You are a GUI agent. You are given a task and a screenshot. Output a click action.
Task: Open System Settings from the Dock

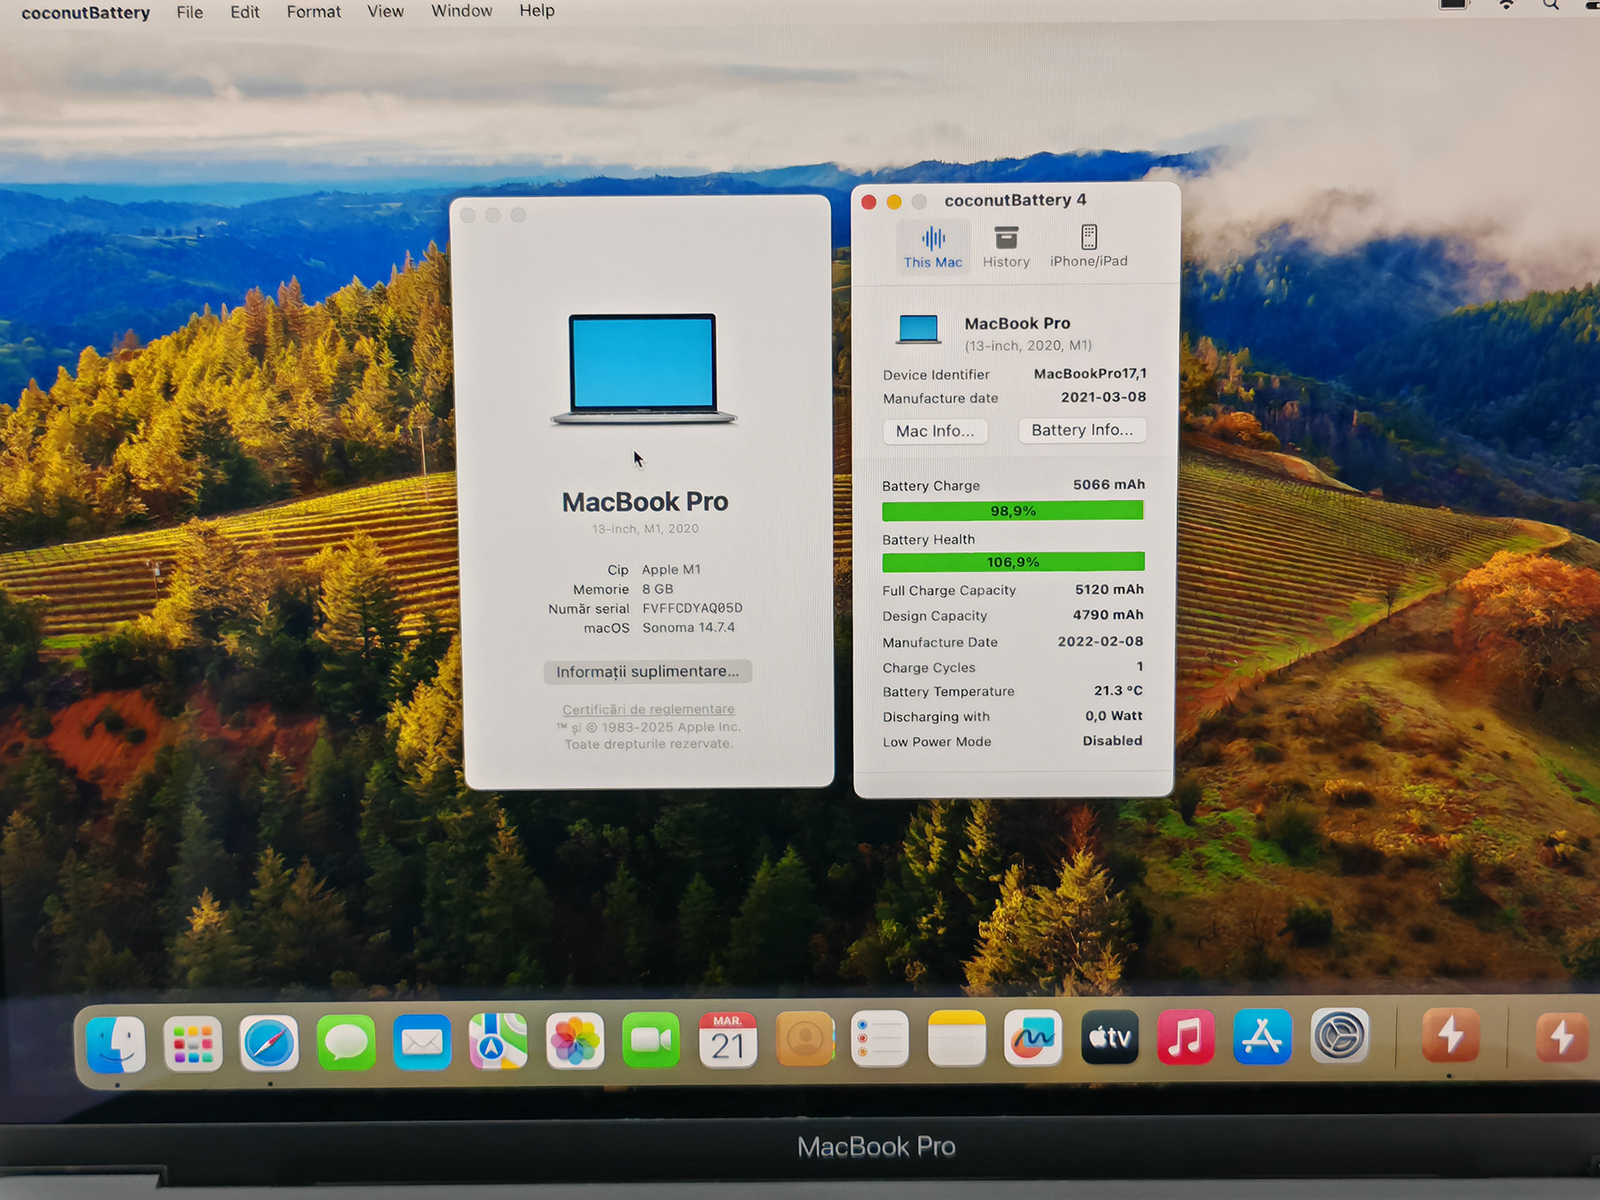coord(1340,1035)
